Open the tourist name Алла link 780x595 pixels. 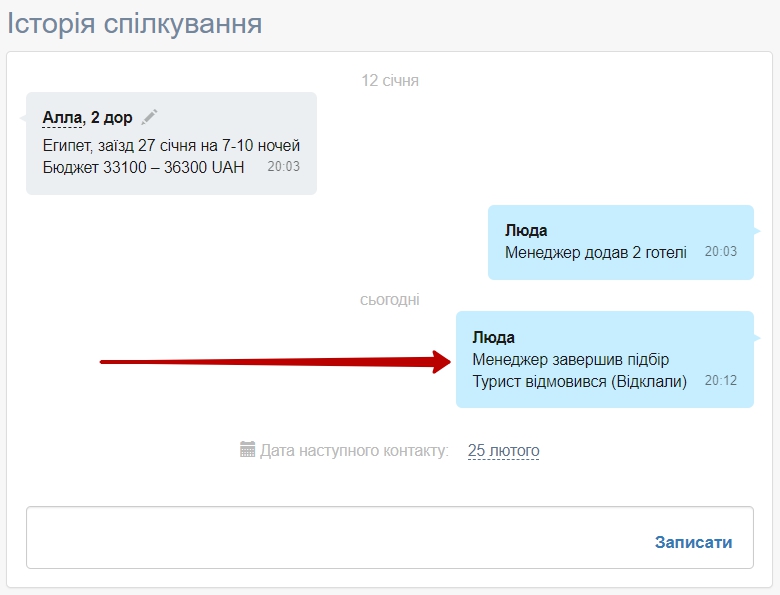click(x=62, y=117)
